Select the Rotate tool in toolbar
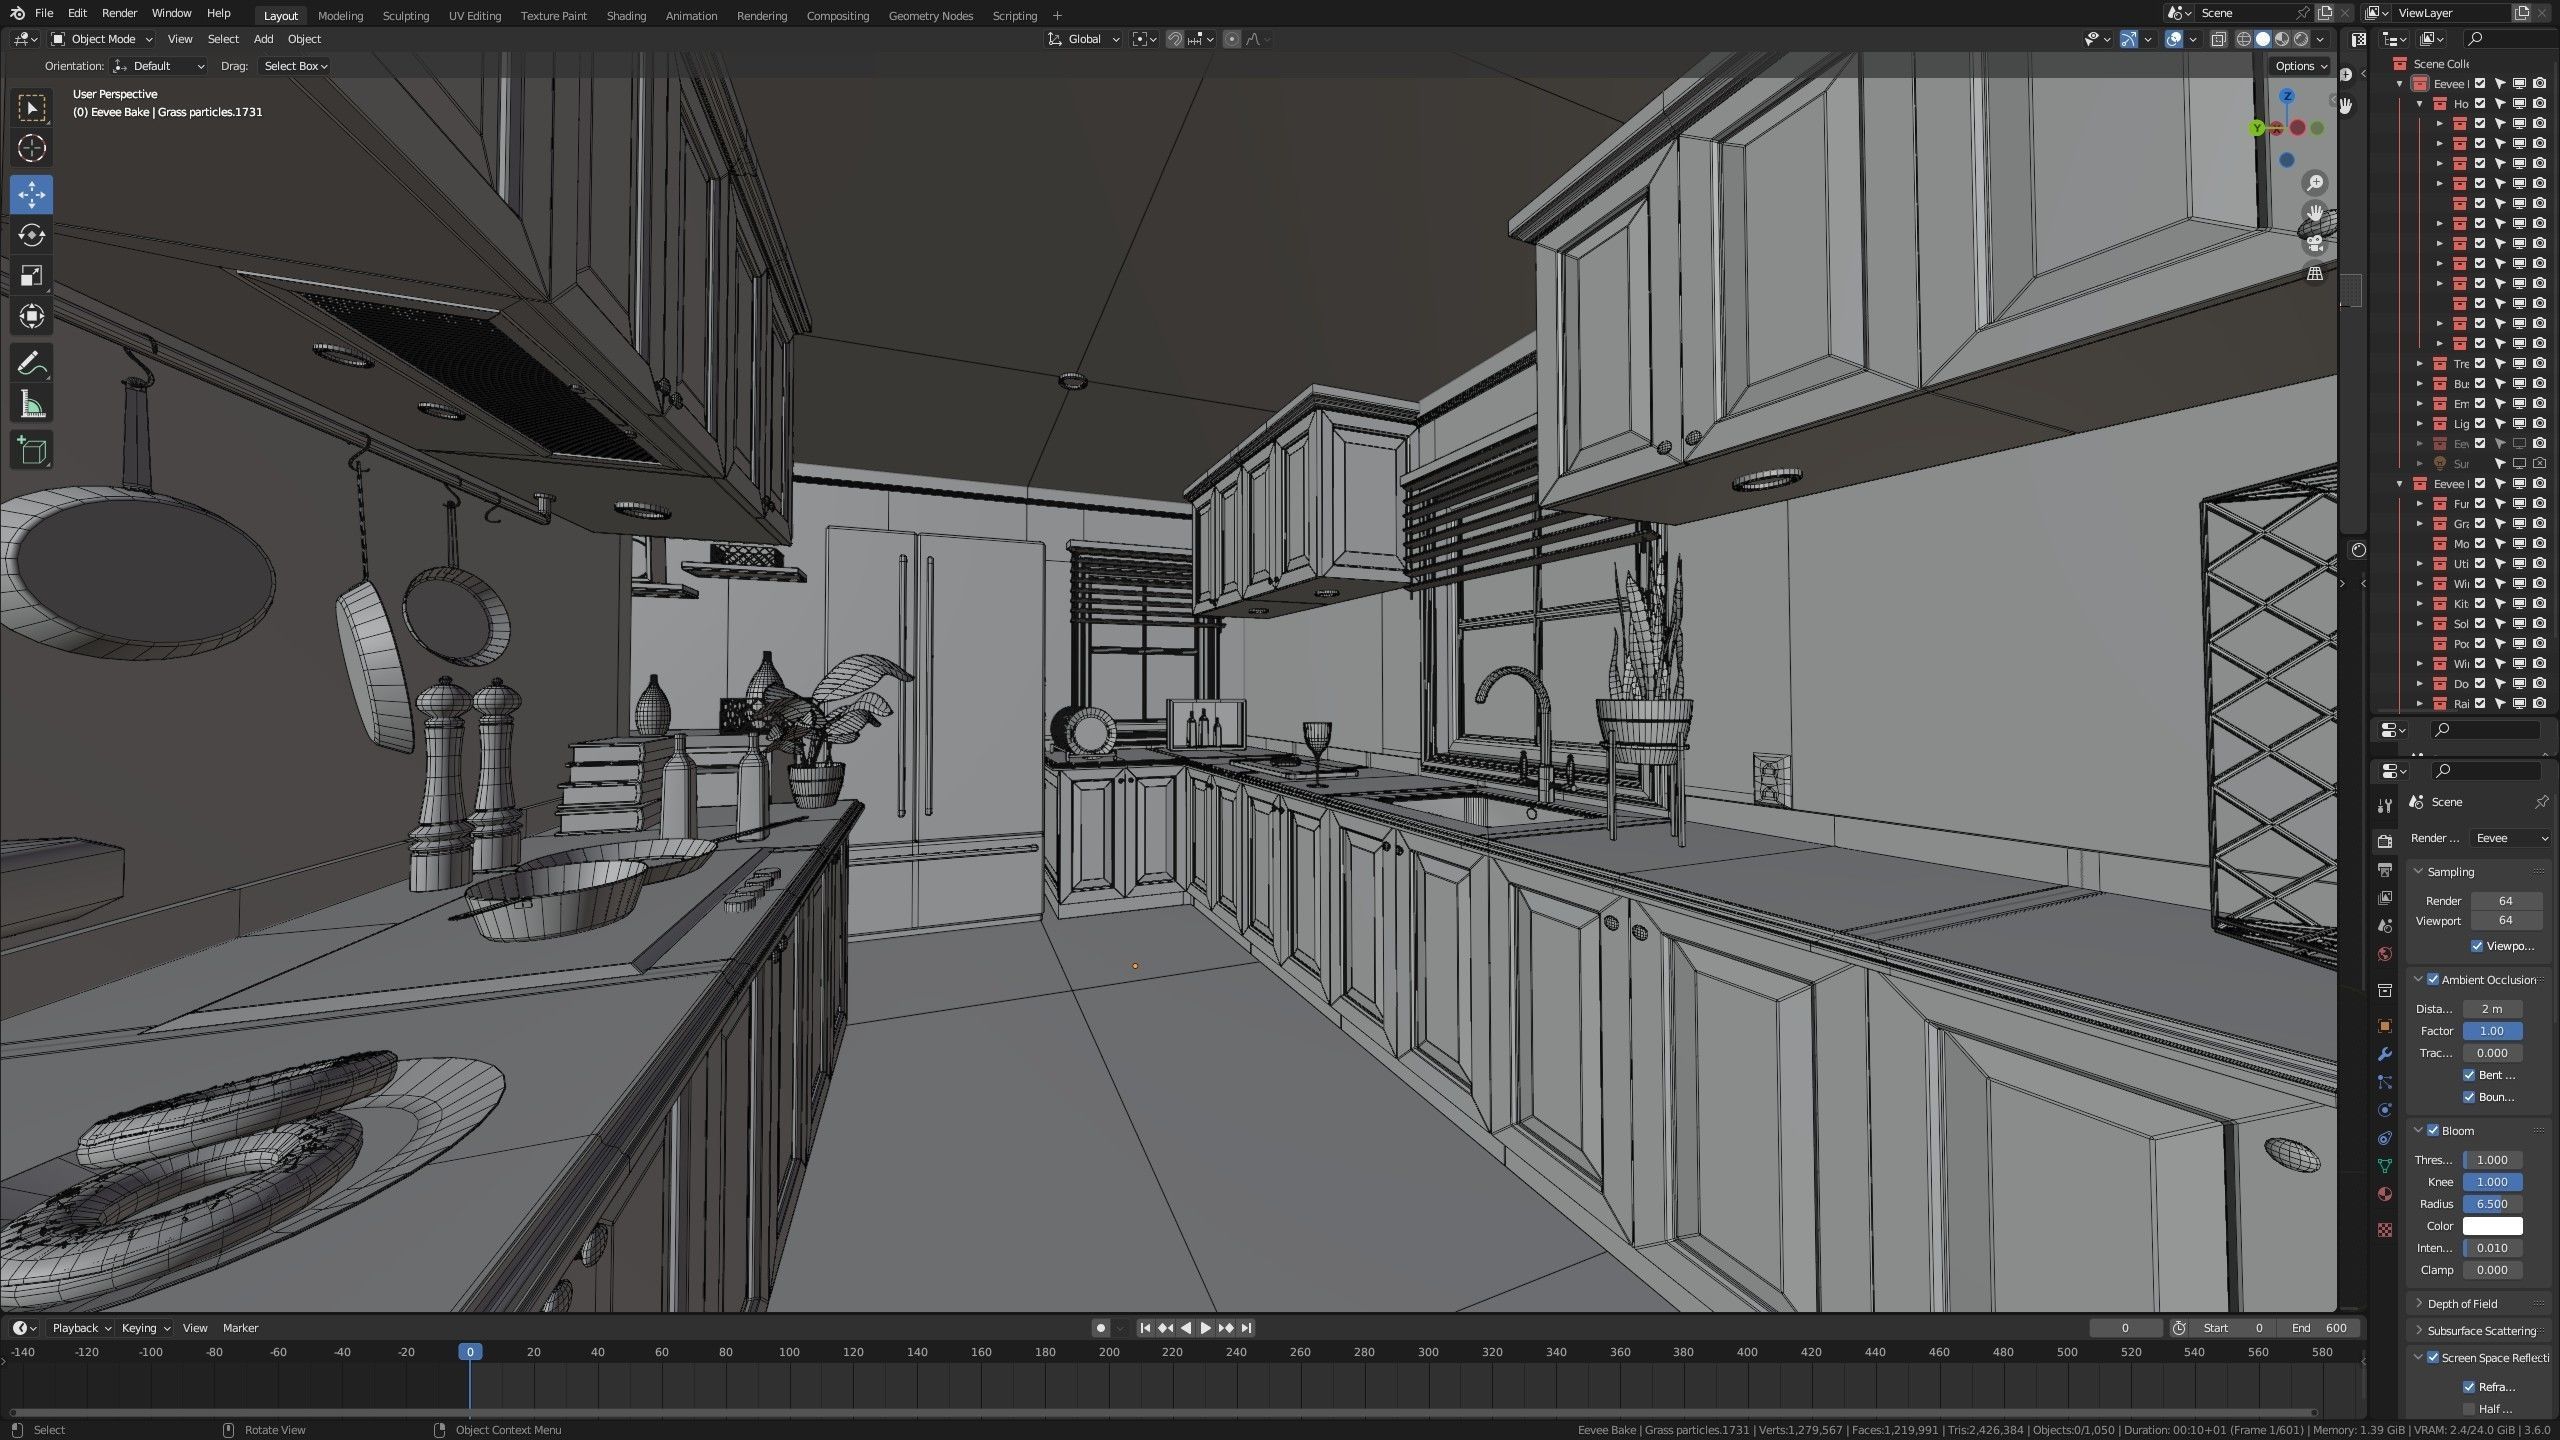This screenshot has width=2560, height=1440. [x=31, y=235]
